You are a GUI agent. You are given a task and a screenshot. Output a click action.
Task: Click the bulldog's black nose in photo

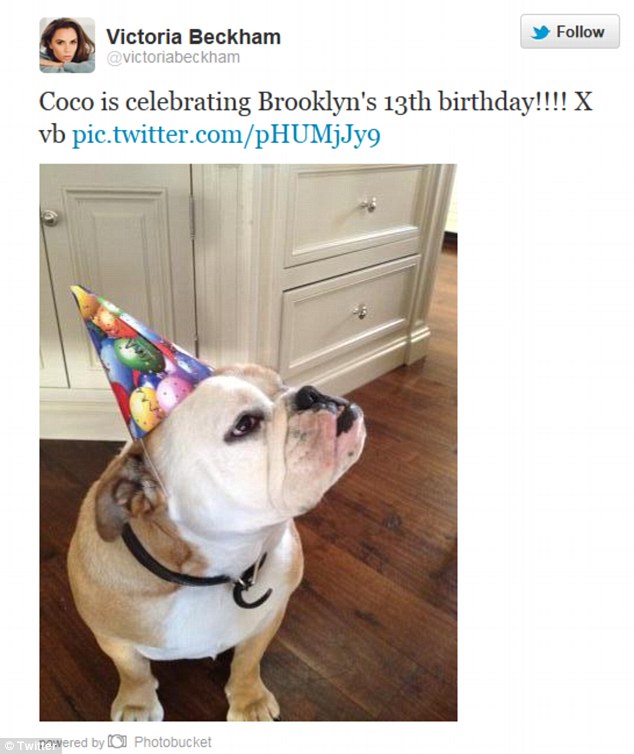pos(309,398)
